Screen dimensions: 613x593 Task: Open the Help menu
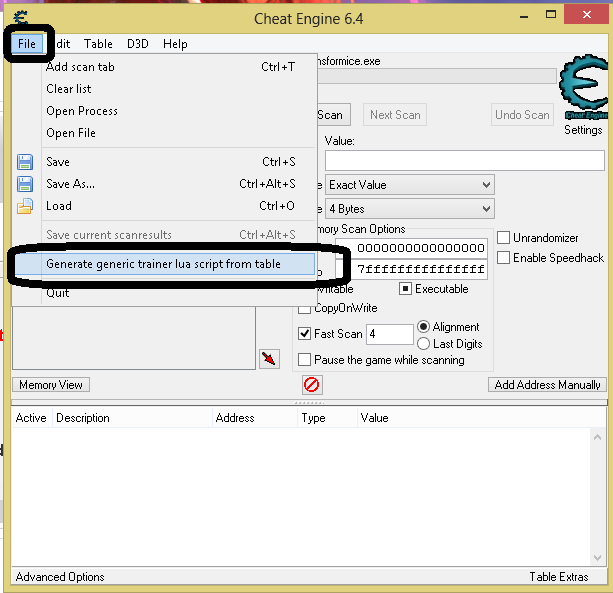(x=175, y=43)
